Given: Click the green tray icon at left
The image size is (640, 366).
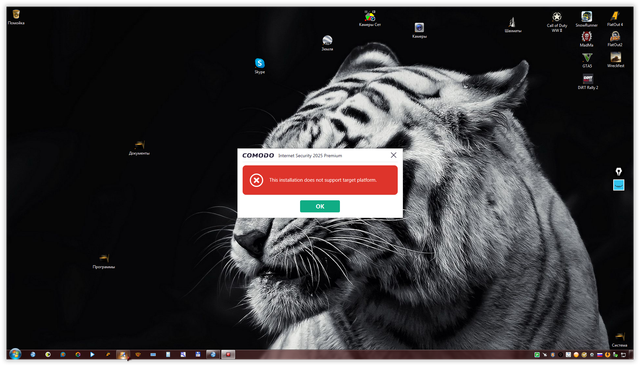Looking at the screenshot, I should (537, 355).
